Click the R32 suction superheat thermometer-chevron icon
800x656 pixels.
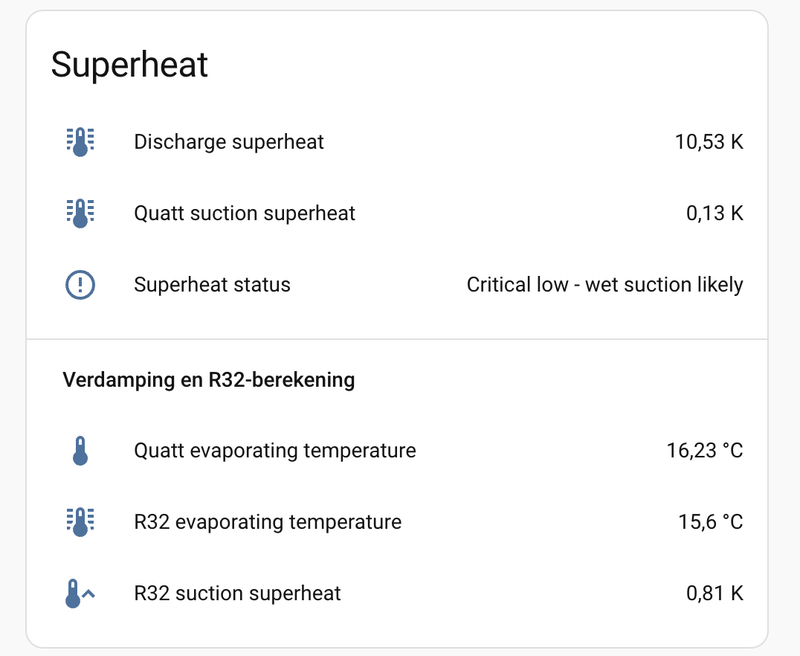[80, 593]
